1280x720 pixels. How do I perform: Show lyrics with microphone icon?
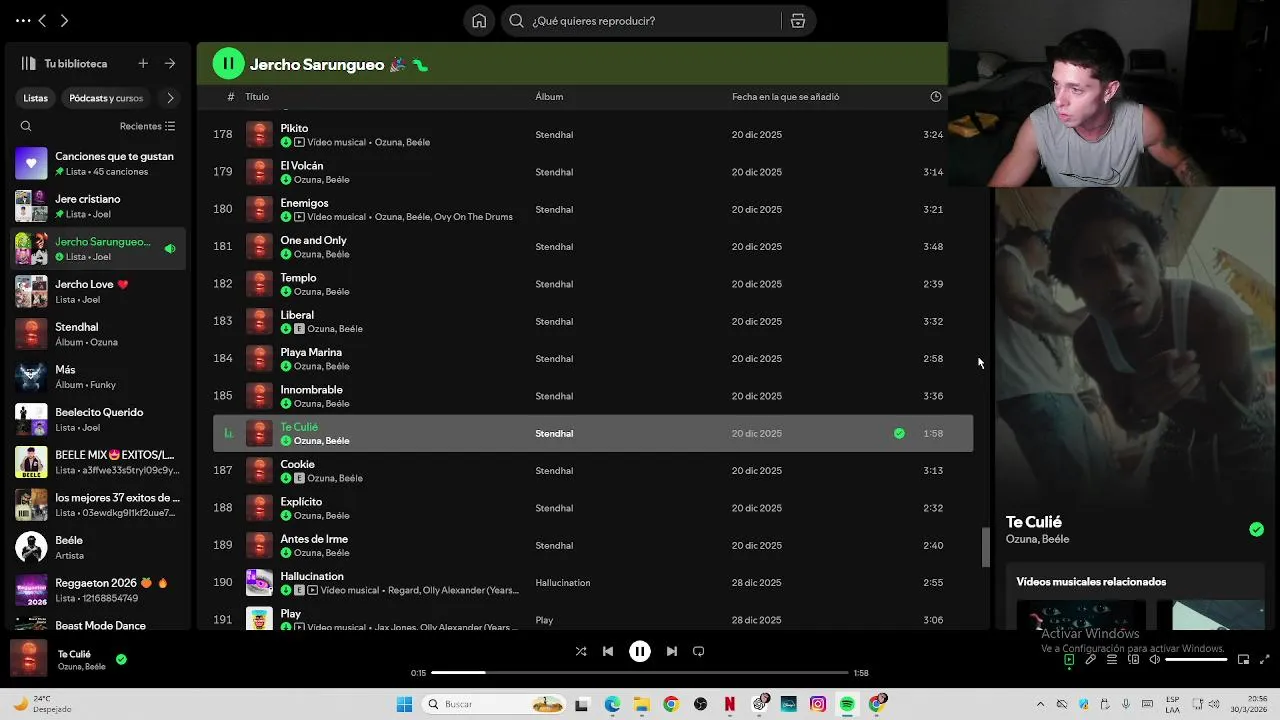pyautogui.click(x=1090, y=659)
